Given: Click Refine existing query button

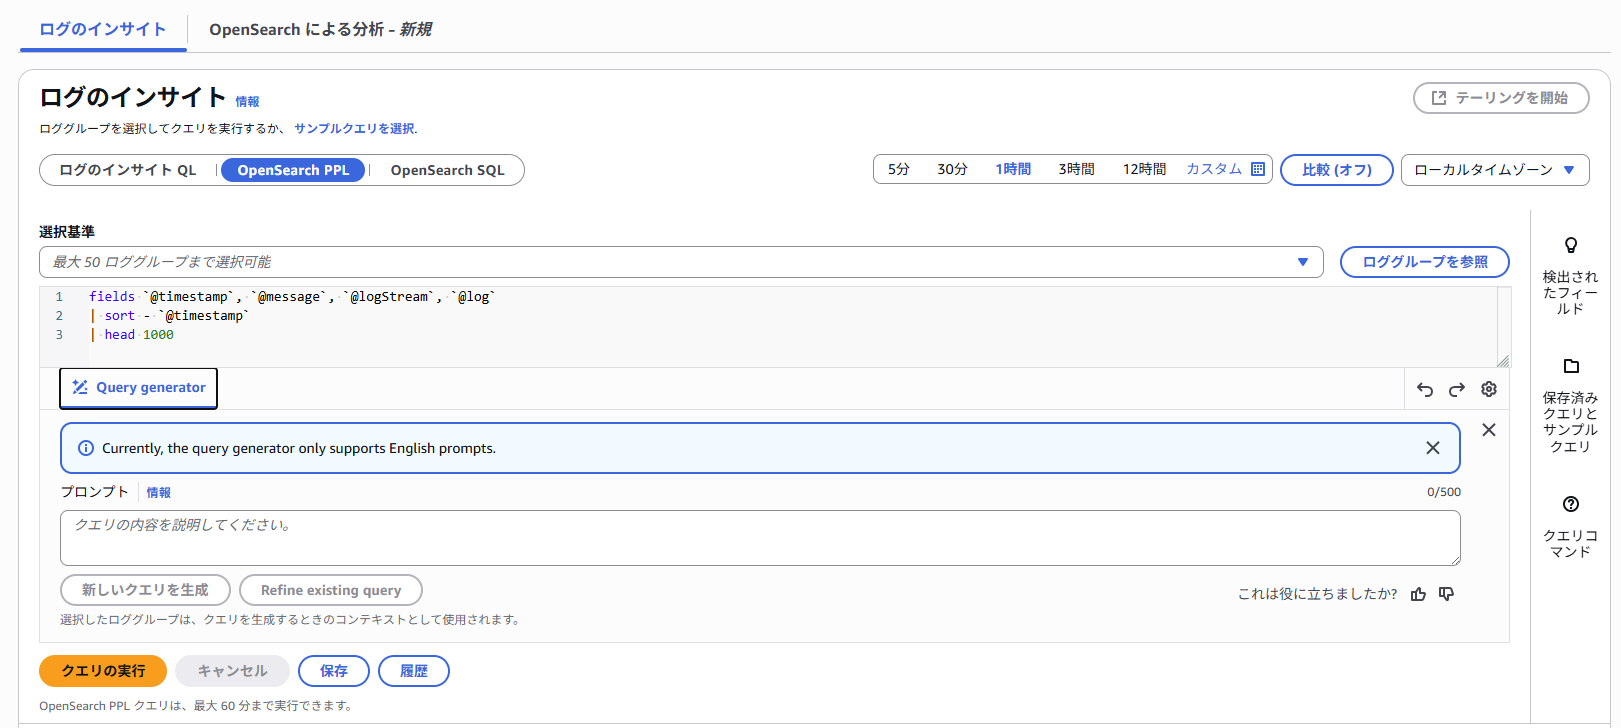Looking at the screenshot, I should pyautogui.click(x=331, y=590).
